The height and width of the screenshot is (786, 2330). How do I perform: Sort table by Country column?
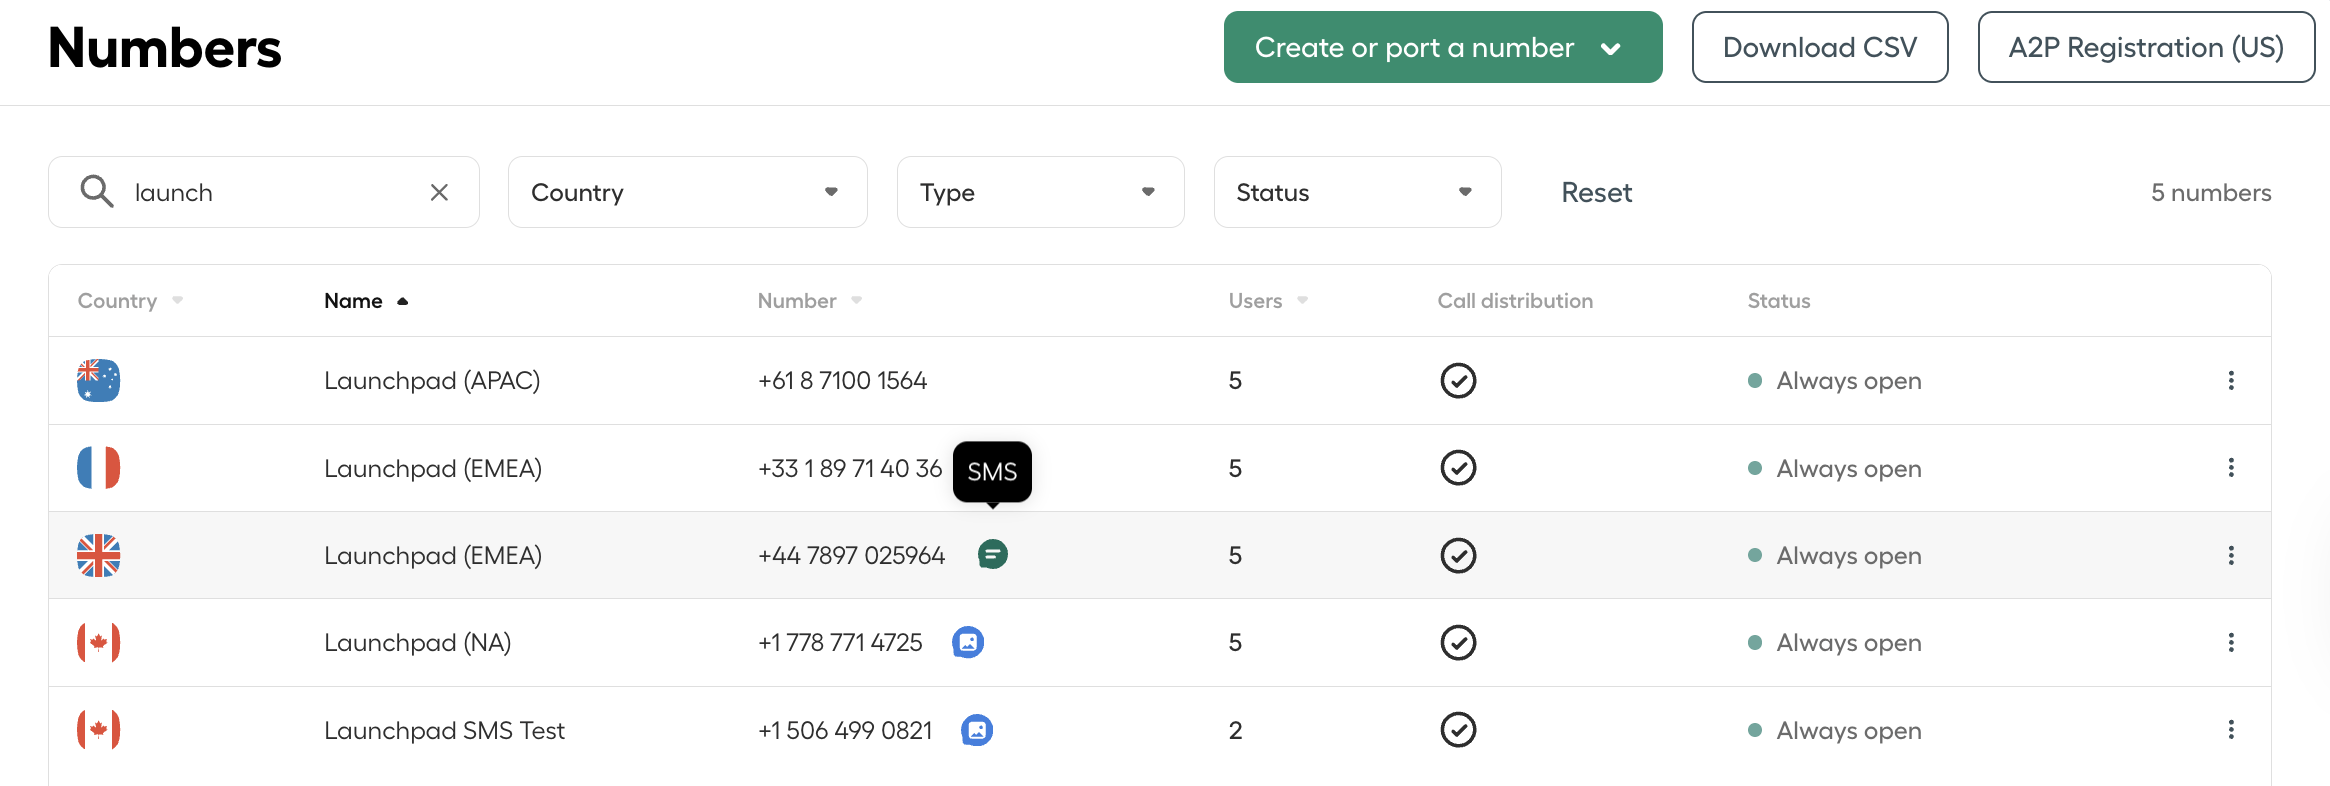[130, 301]
